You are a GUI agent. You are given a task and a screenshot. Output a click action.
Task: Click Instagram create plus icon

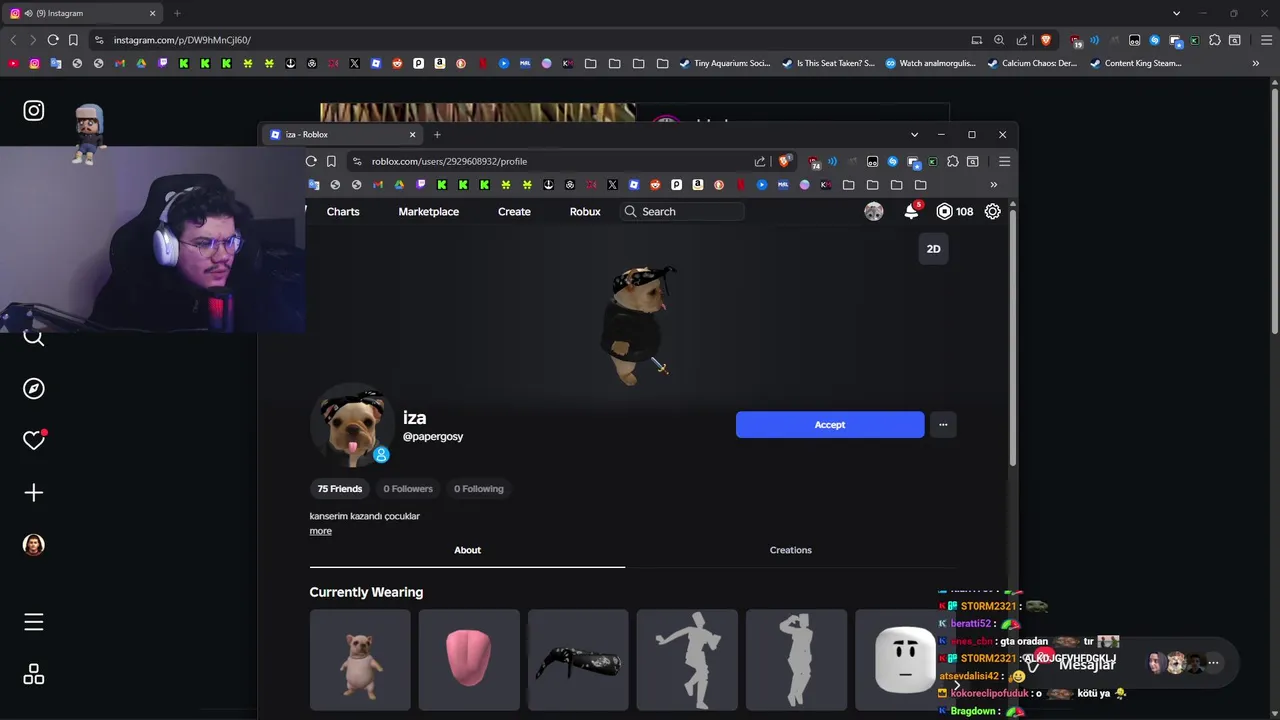click(34, 492)
